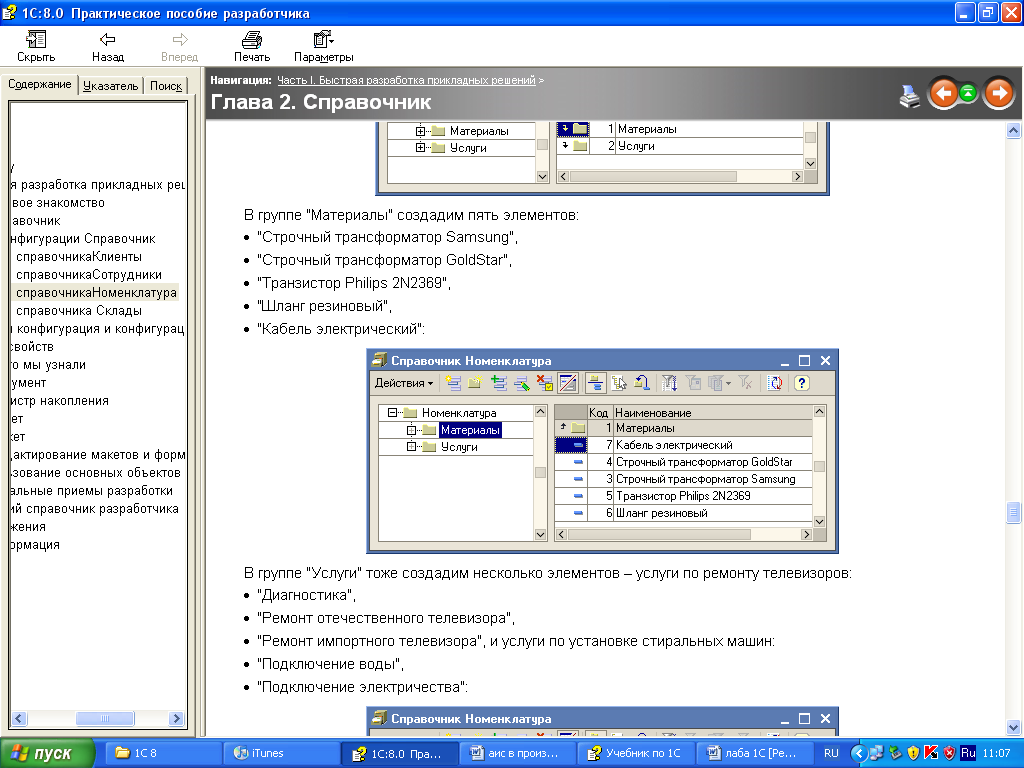Open the пуск Start button
1024x768 pixels.
click(x=48, y=753)
